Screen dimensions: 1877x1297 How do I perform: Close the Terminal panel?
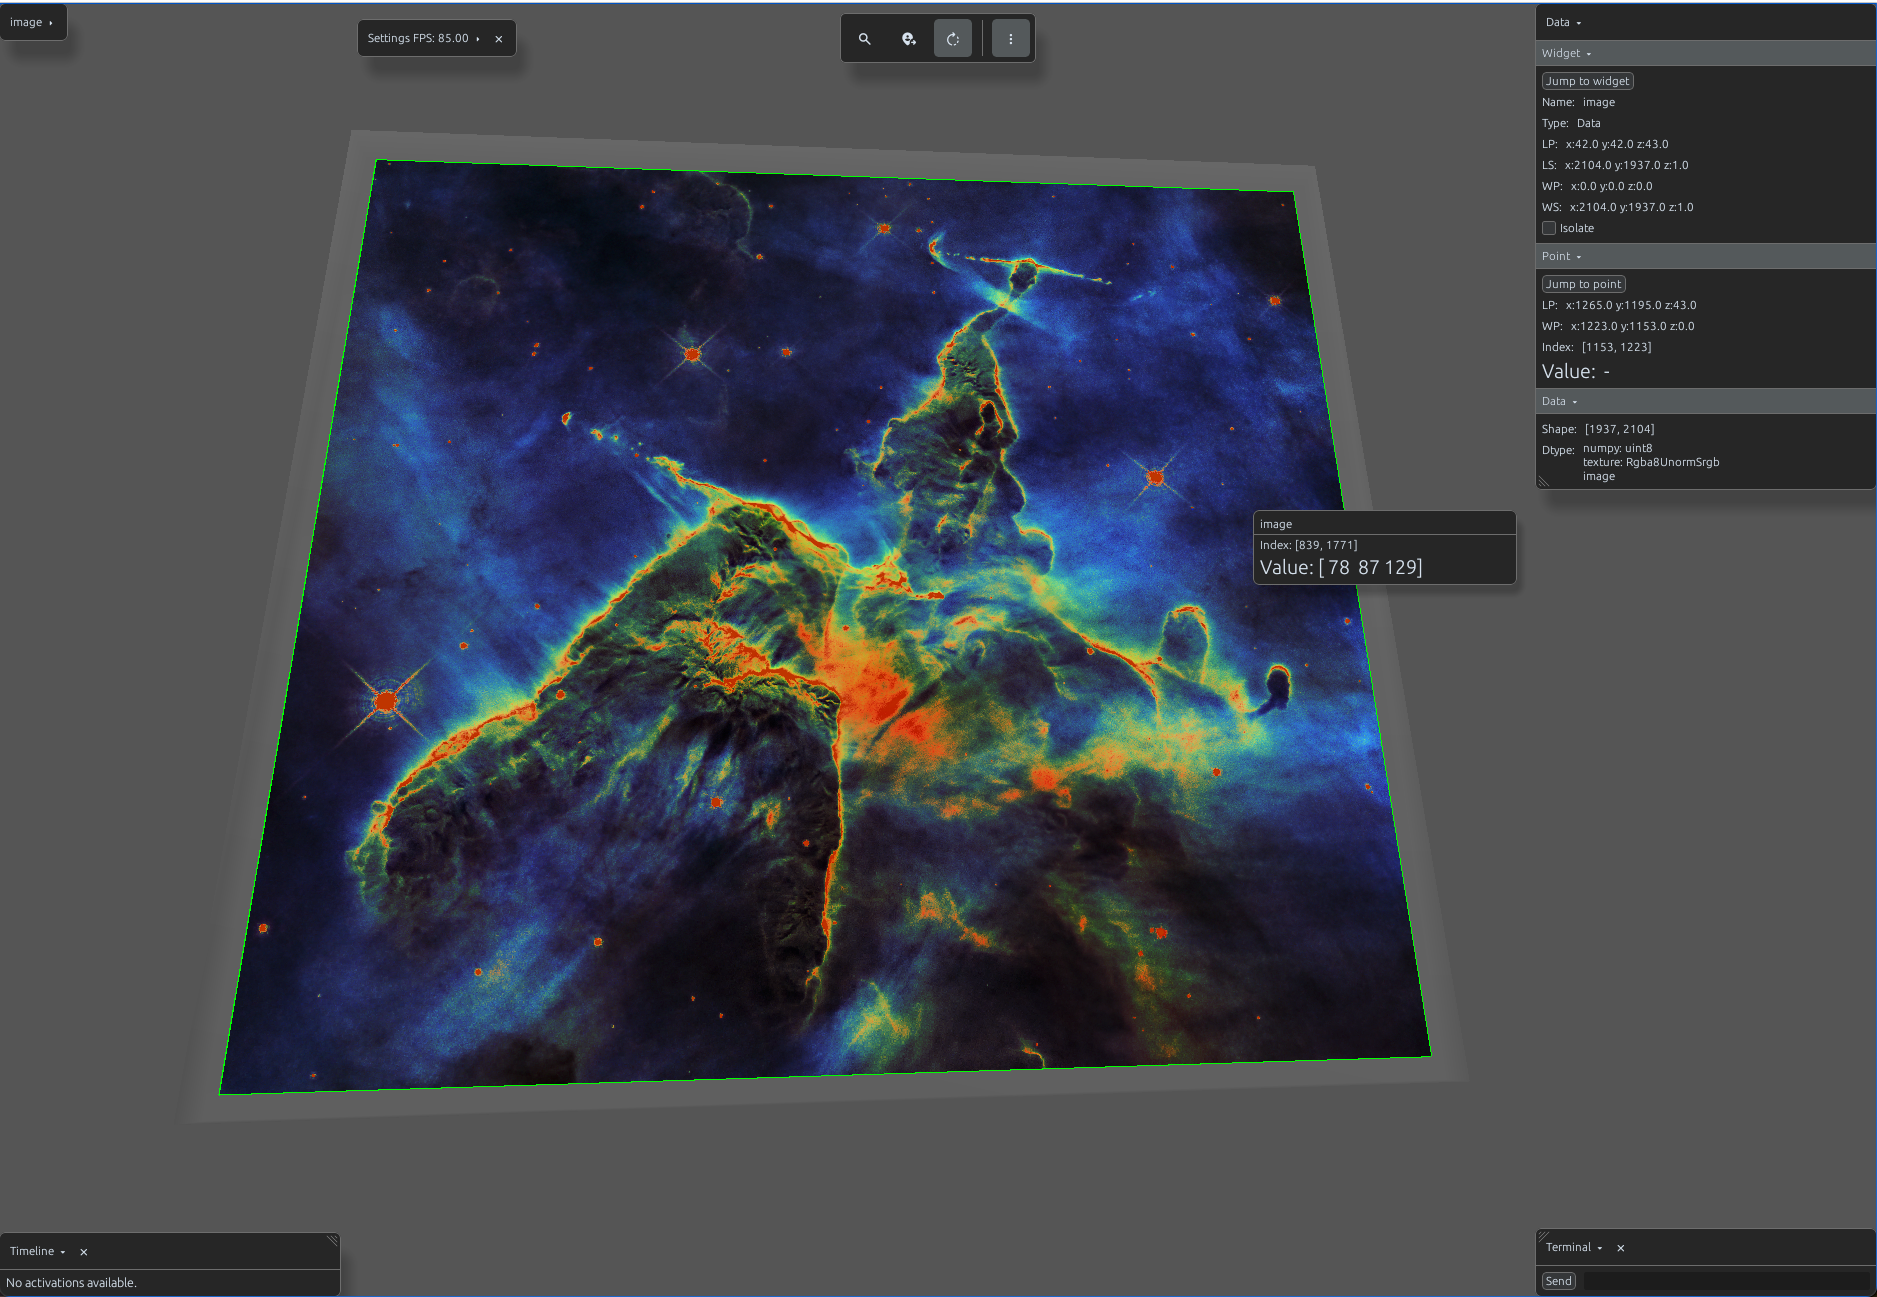[1621, 1248]
